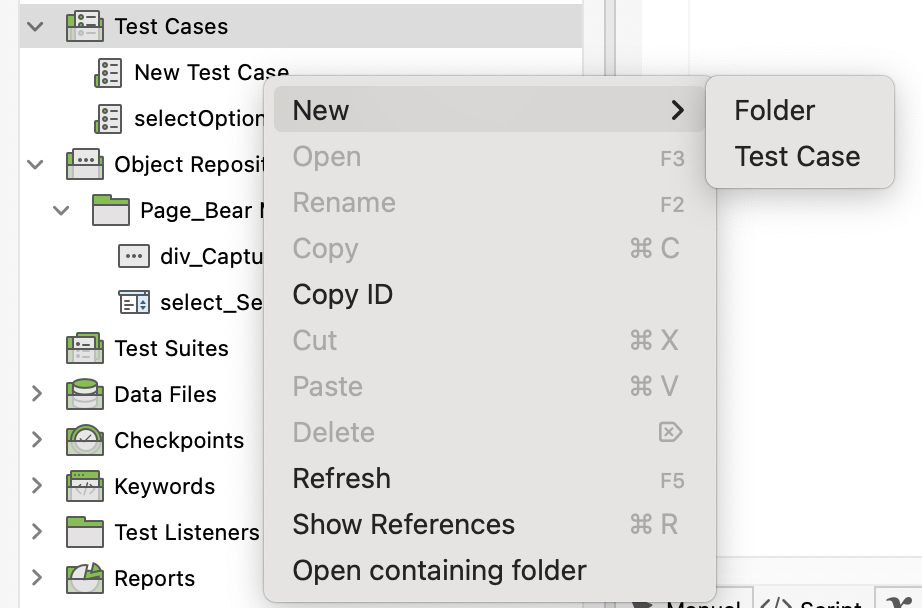This screenshot has height=608, width=922.
Task: Click the Checkpoints clock icon
Action: click(x=85, y=440)
